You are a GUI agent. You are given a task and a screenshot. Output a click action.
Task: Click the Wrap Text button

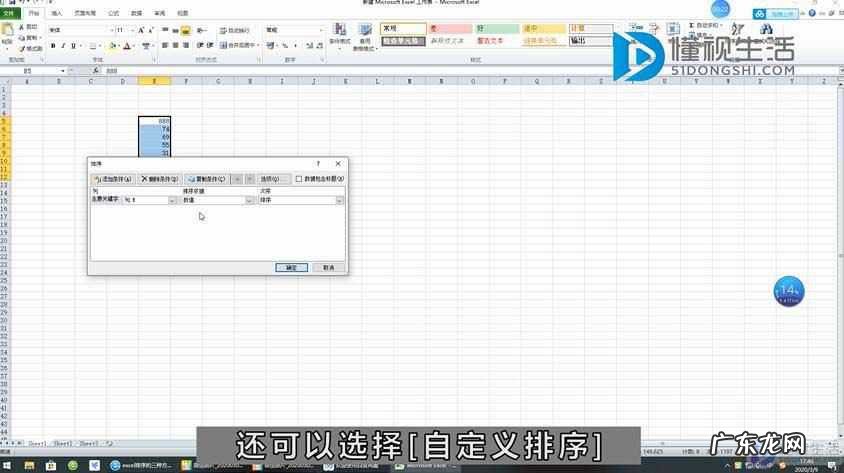pos(235,30)
